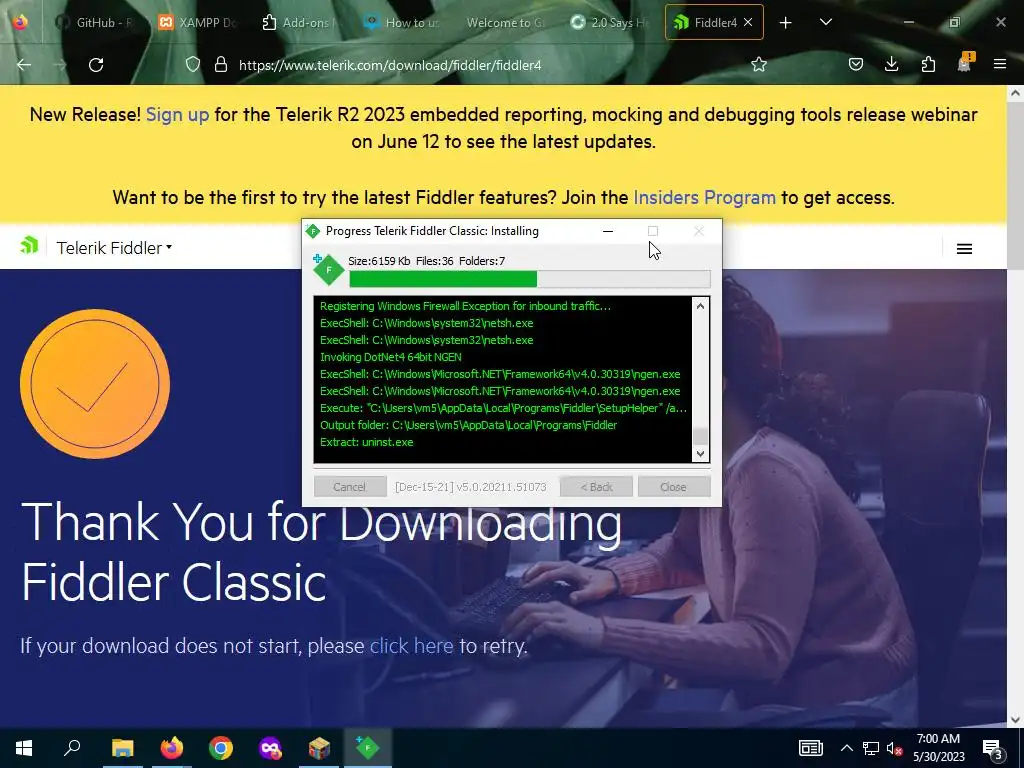This screenshot has width=1024, height=768.
Task: Click the page scrollbar down arrow
Action: (1015, 720)
